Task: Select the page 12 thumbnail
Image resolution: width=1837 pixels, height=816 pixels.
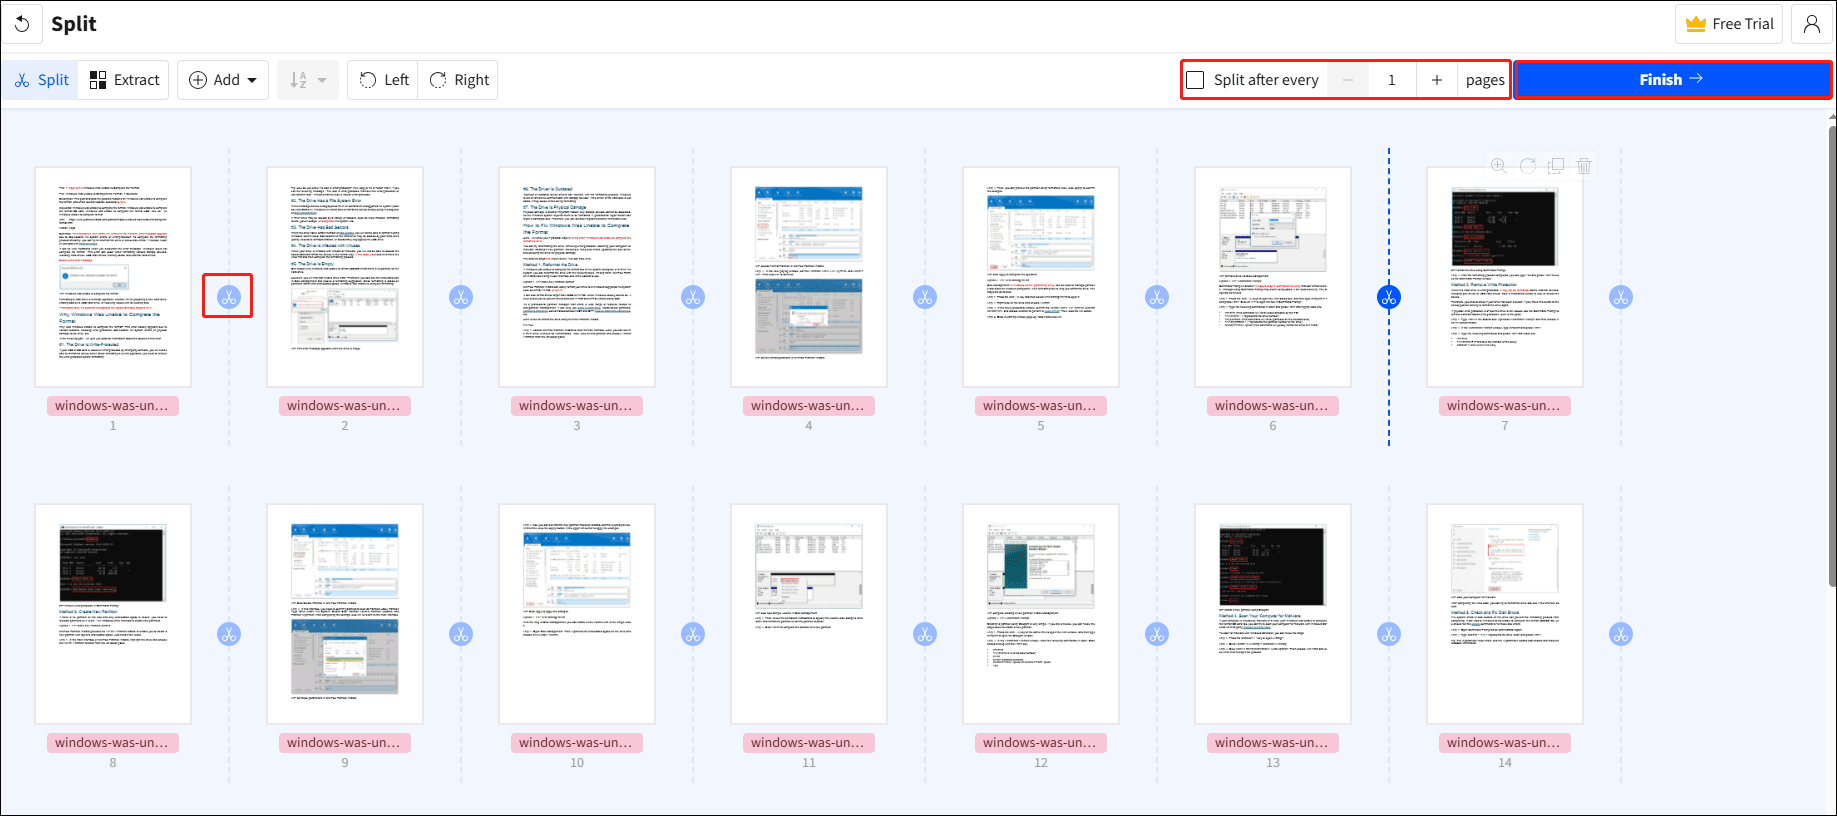Action: coord(1041,614)
